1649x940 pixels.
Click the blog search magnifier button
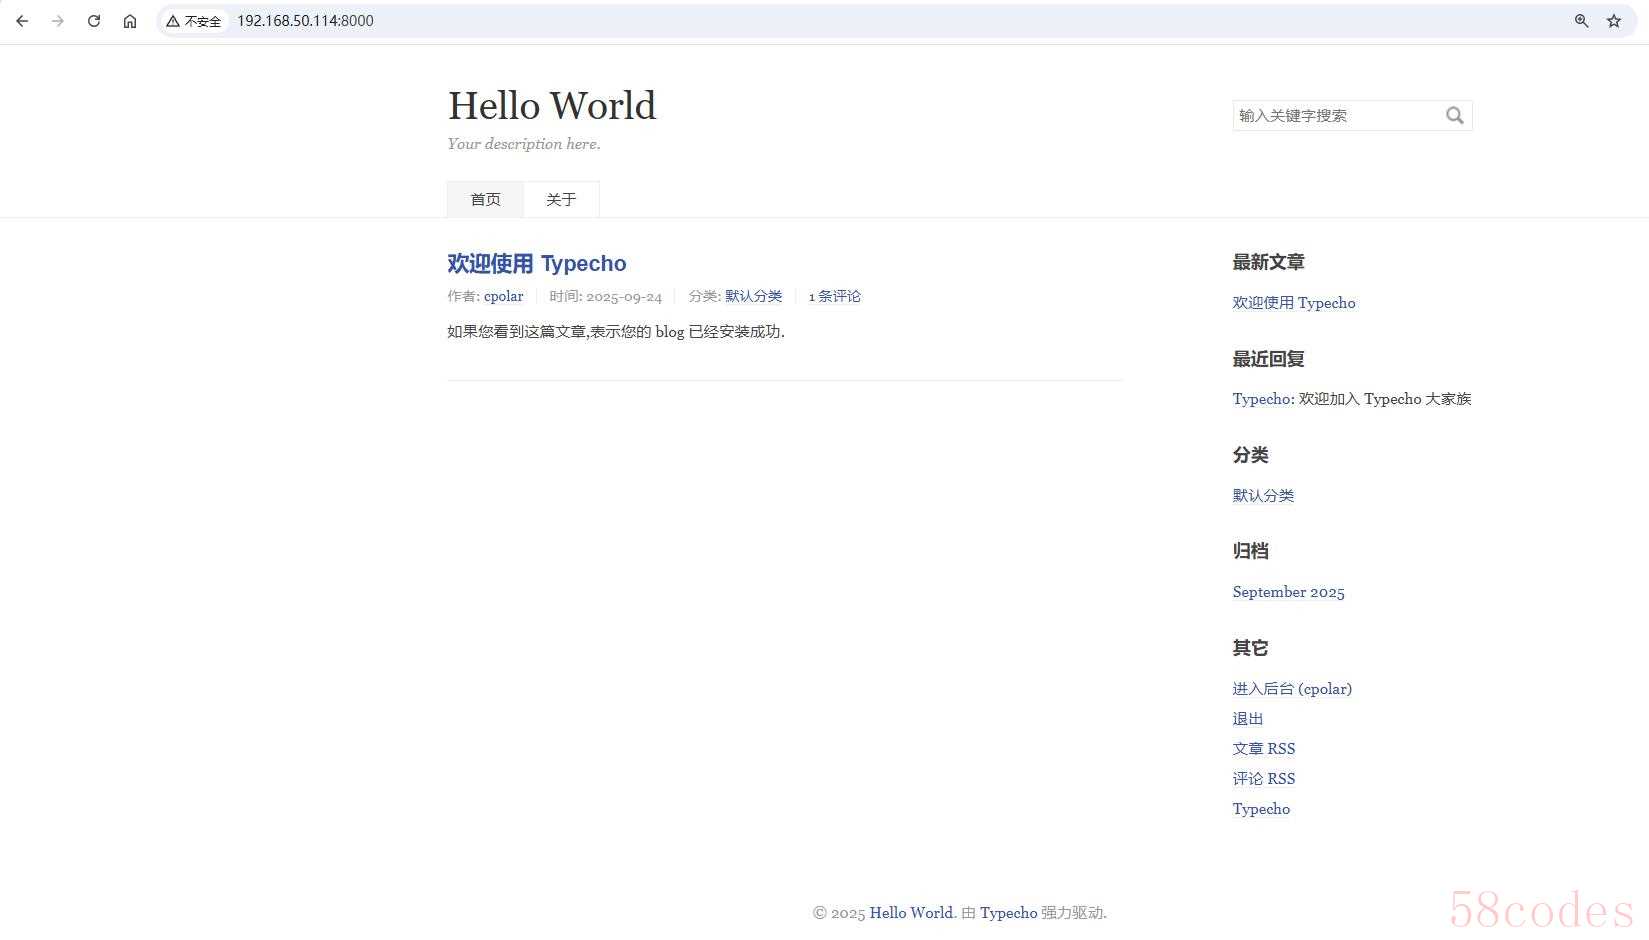coord(1454,116)
